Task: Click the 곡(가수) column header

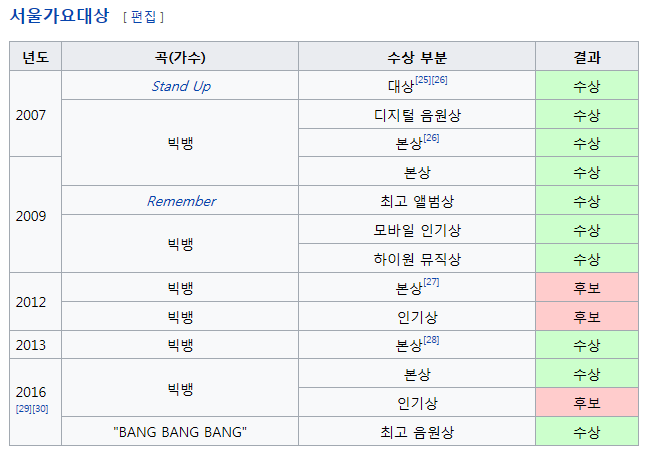Action: click(x=181, y=57)
